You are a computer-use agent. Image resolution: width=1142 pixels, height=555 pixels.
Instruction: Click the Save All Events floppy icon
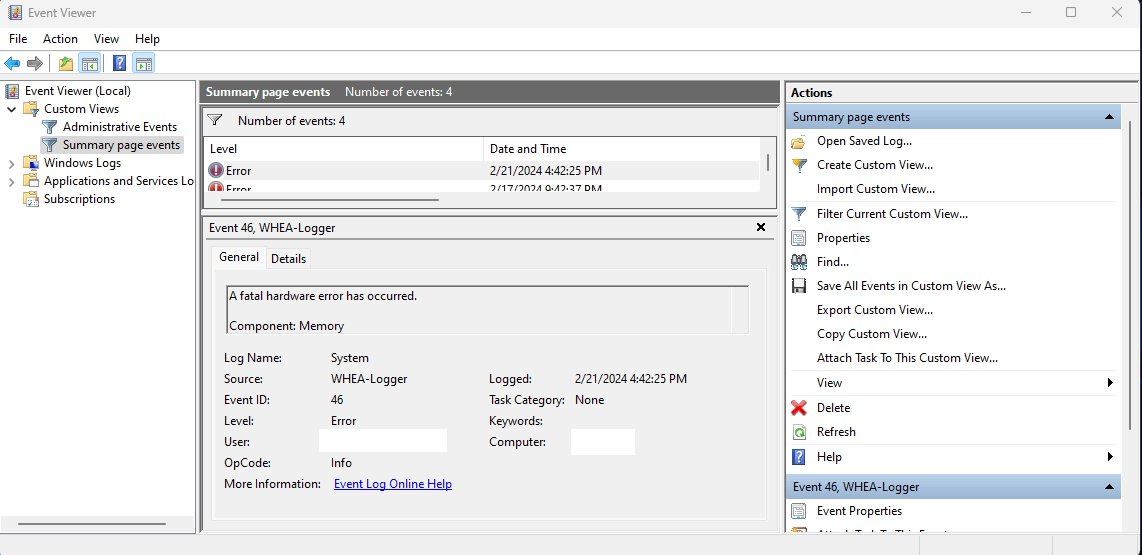799,286
